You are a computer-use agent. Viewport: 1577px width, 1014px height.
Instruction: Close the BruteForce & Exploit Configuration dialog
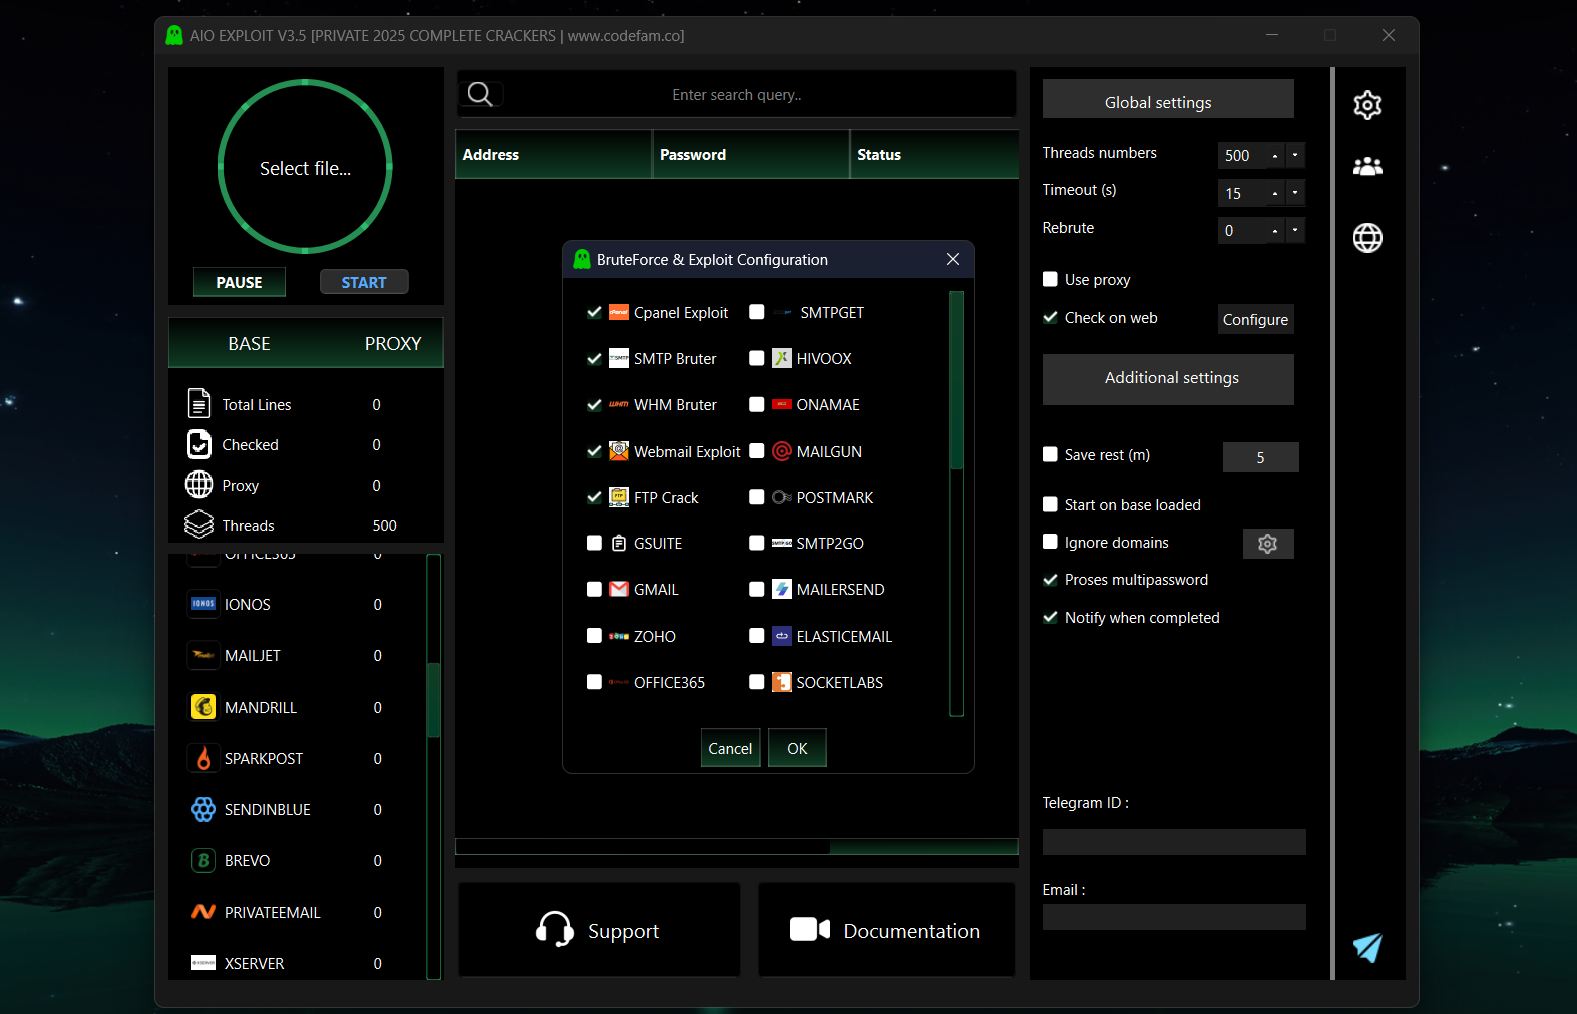(x=953, y=259)
